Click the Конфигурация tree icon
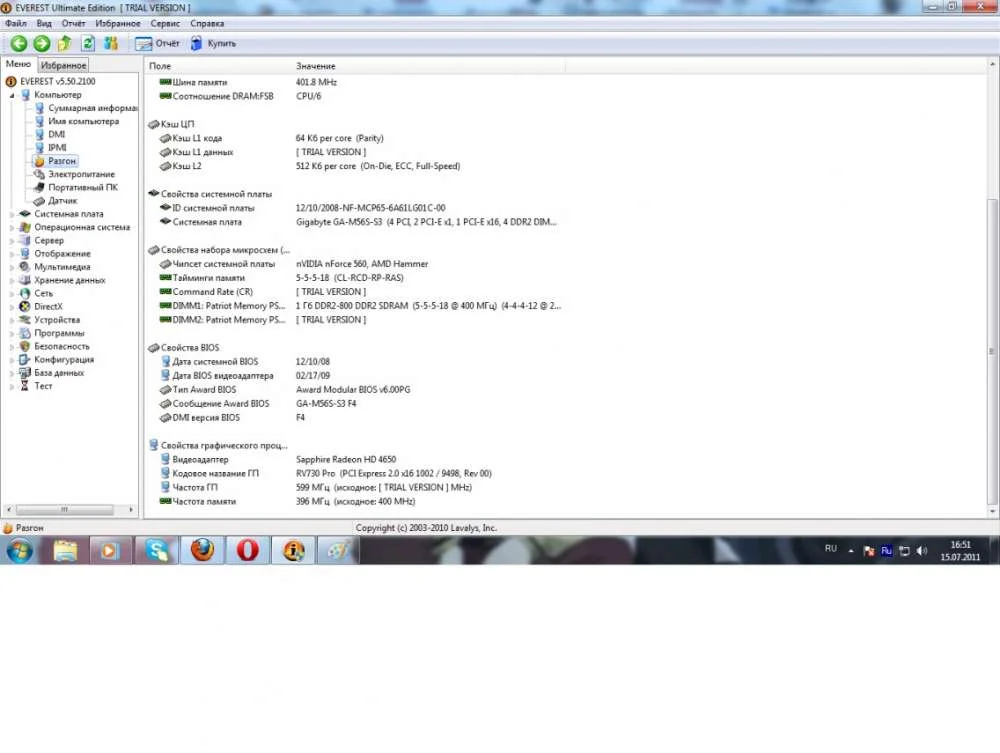This screenshot has width=1000, height=753. click(25, 360)
